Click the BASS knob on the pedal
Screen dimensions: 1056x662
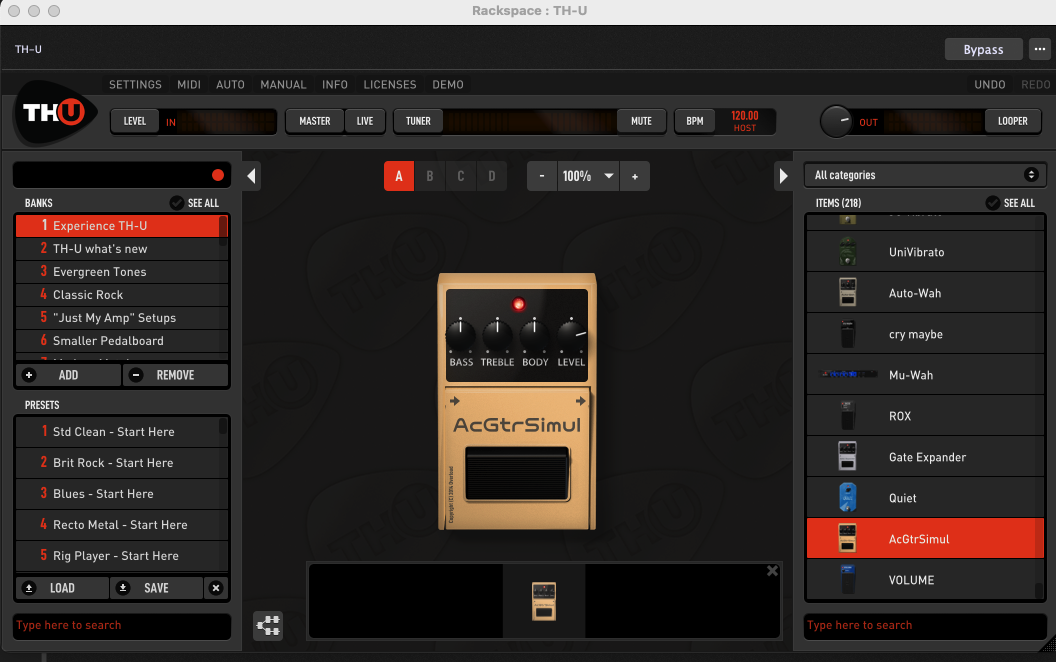pyautogui.click(x=461, y=335)
